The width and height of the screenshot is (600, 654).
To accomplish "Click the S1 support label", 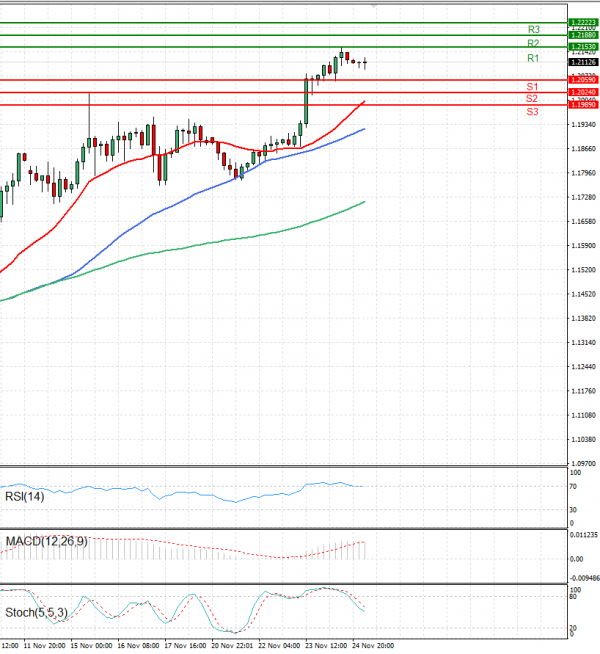I will (x=532, y=87).
